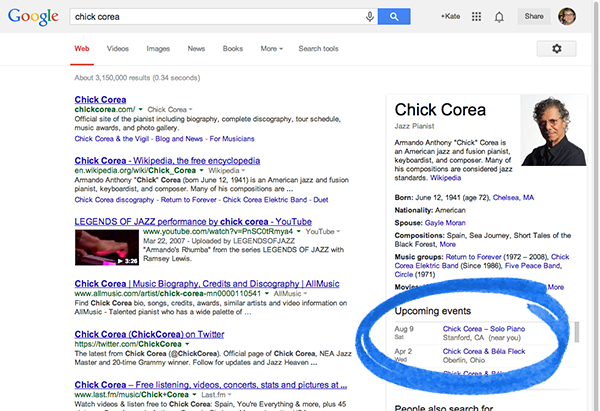Click the Share button

(x=534, y=16)
